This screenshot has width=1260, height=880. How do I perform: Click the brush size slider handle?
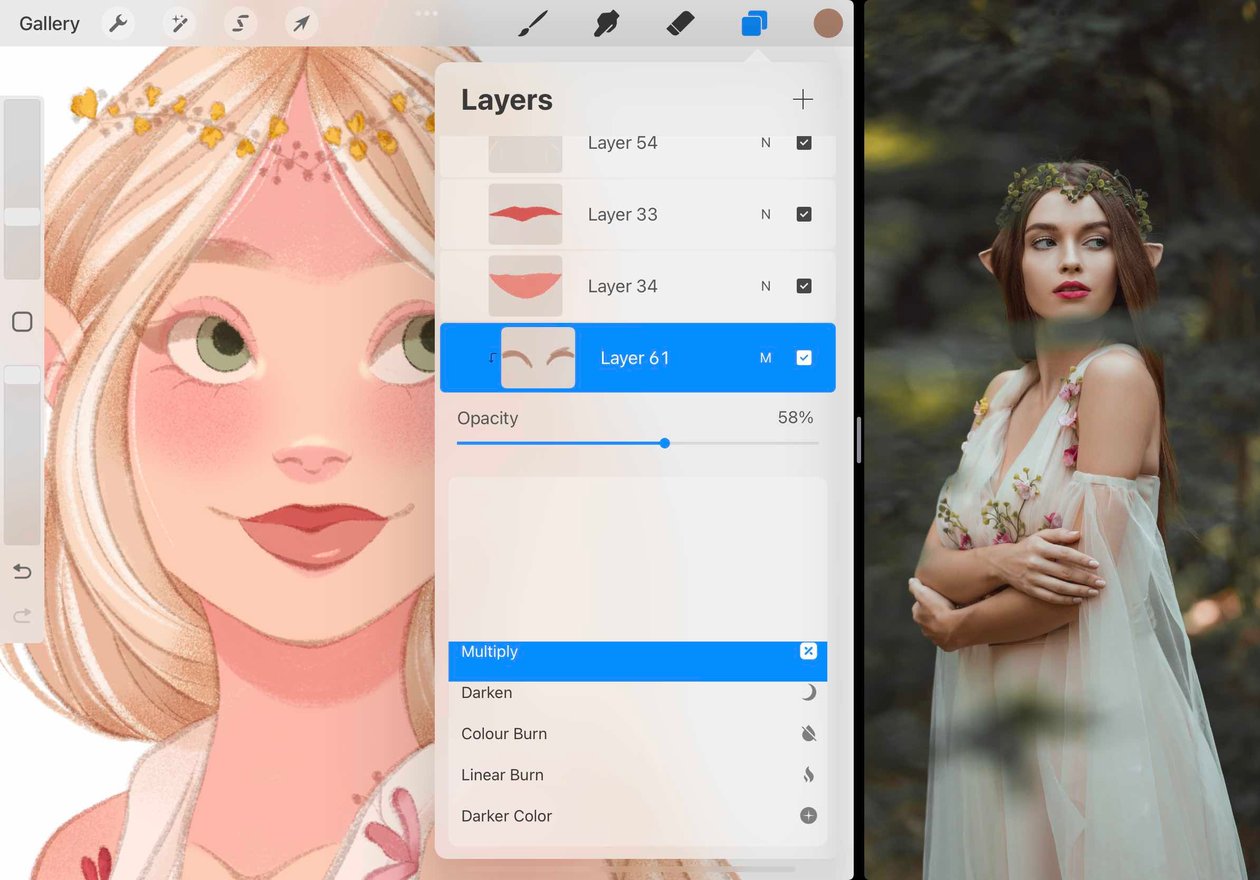pos(22,217)
